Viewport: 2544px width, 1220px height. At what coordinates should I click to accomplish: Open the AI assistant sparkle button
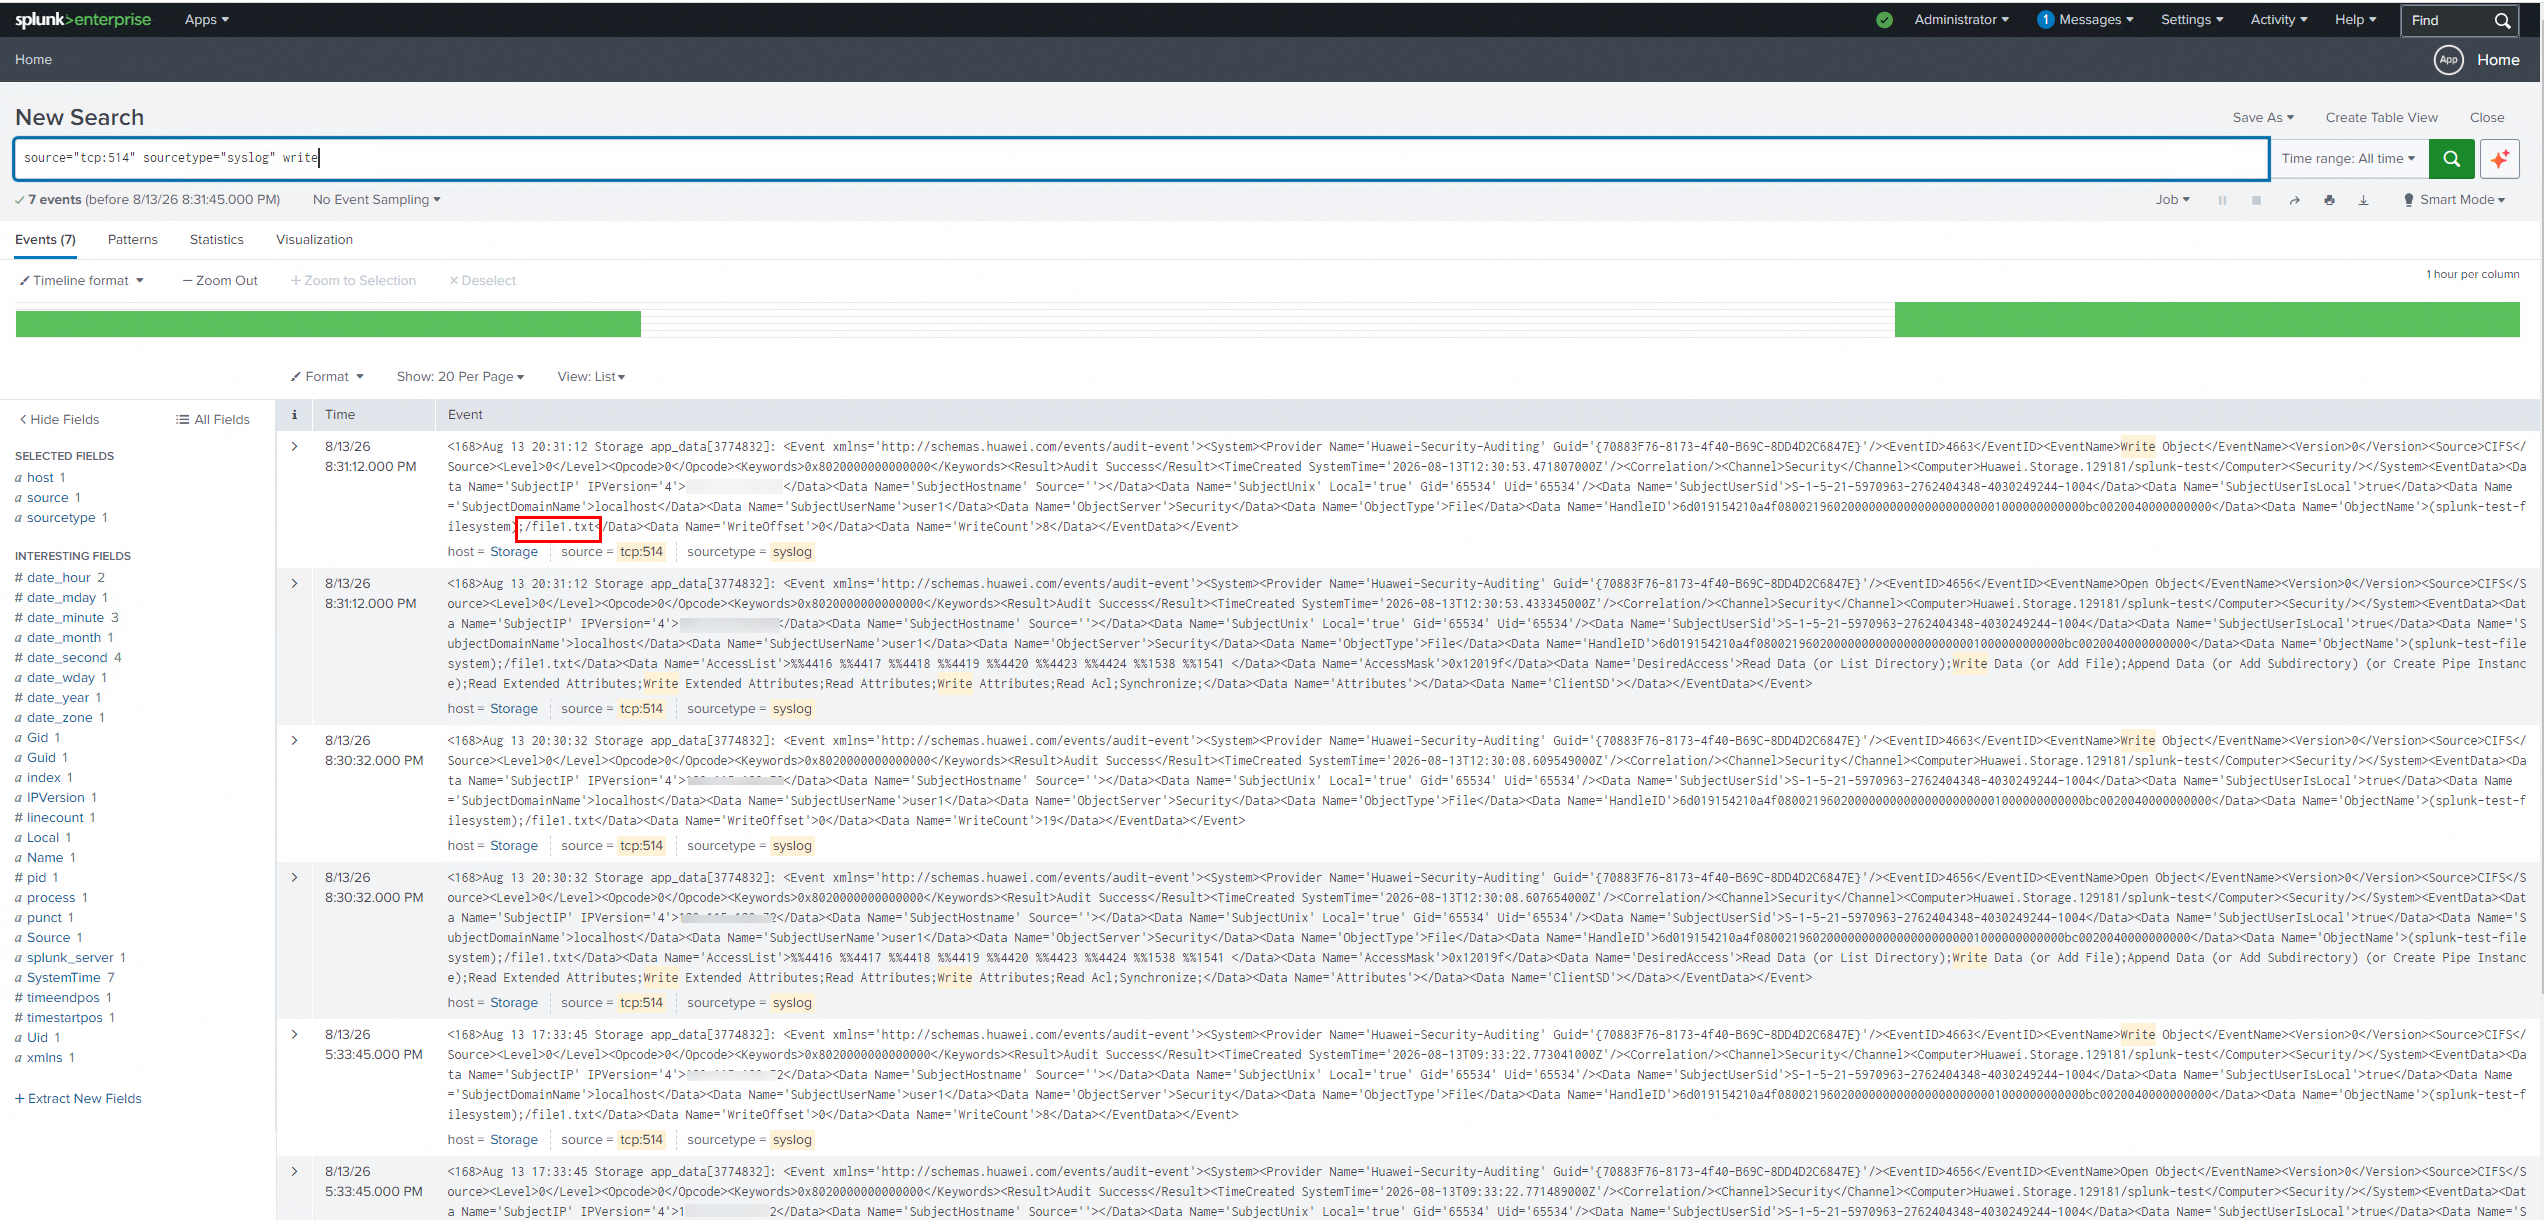coord(2499,159)
